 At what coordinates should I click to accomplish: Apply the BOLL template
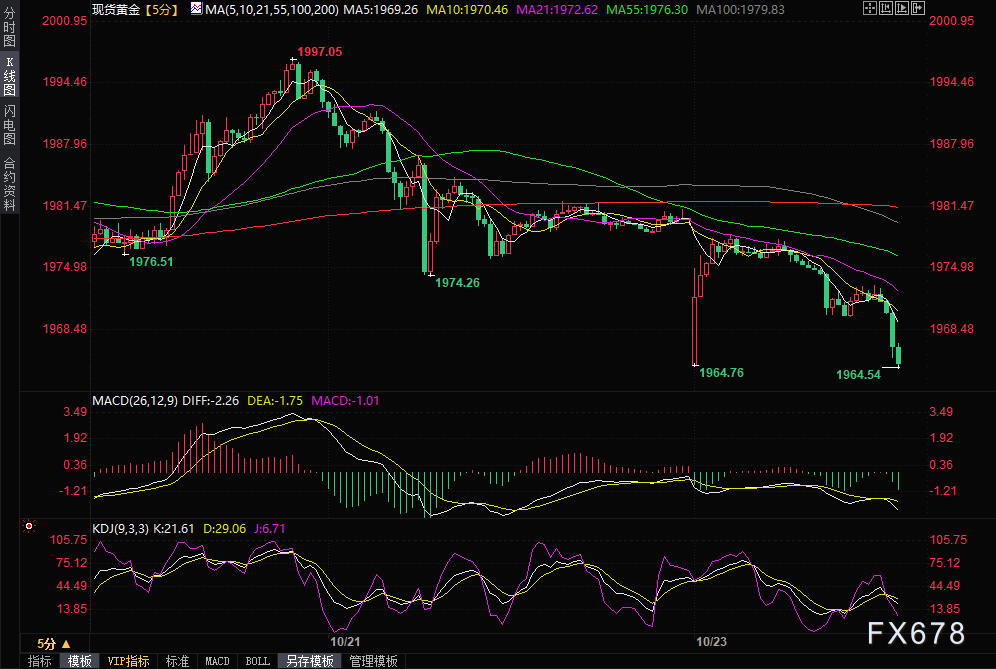(x=257, y=661)
